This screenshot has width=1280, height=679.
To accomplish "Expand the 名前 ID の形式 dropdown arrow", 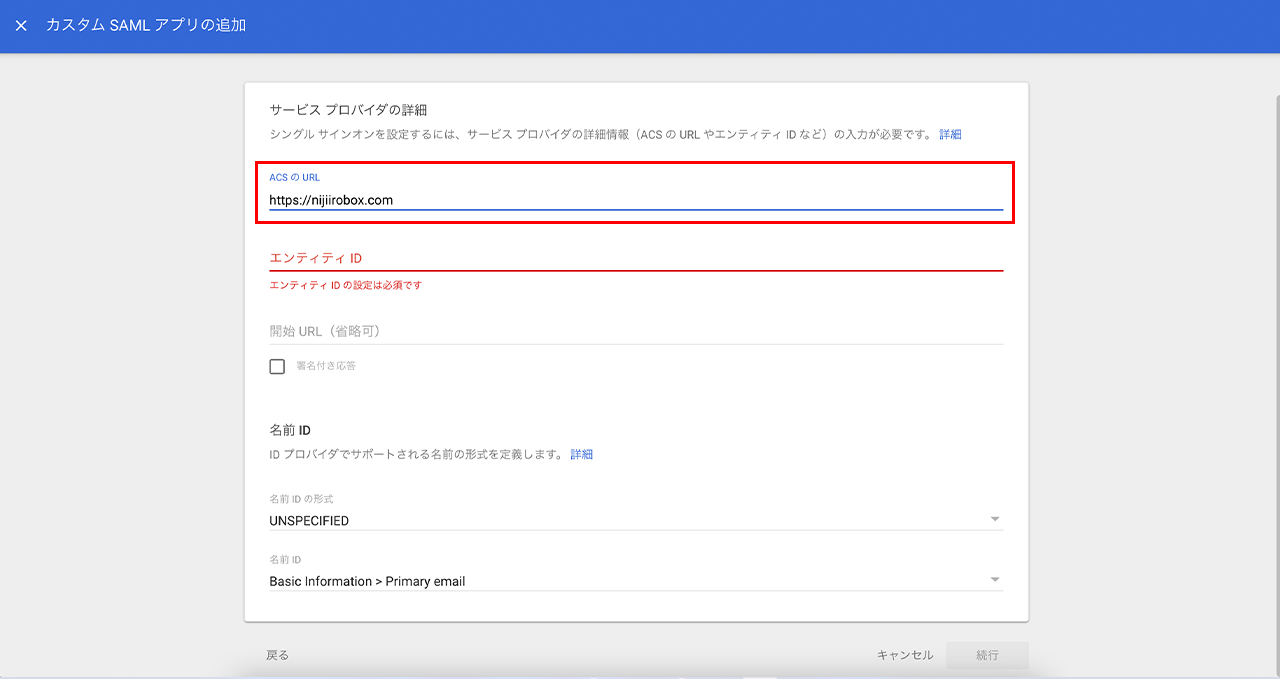I will click(x=994, y=519).
